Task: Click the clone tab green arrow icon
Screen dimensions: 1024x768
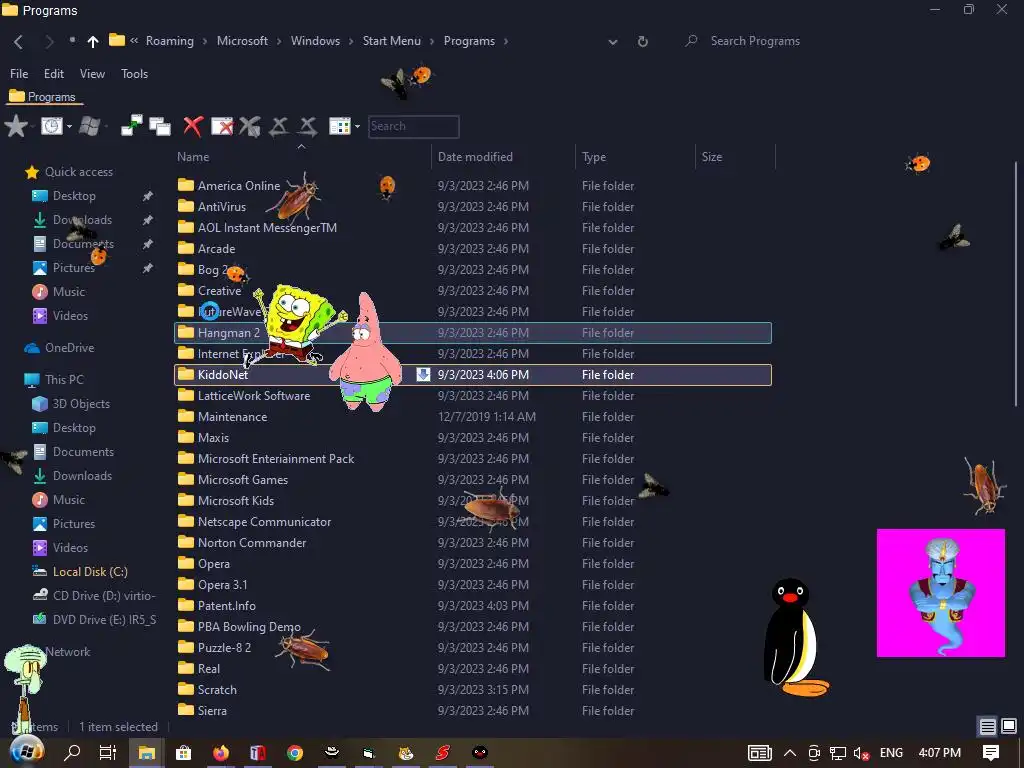Action: [131, 126]
